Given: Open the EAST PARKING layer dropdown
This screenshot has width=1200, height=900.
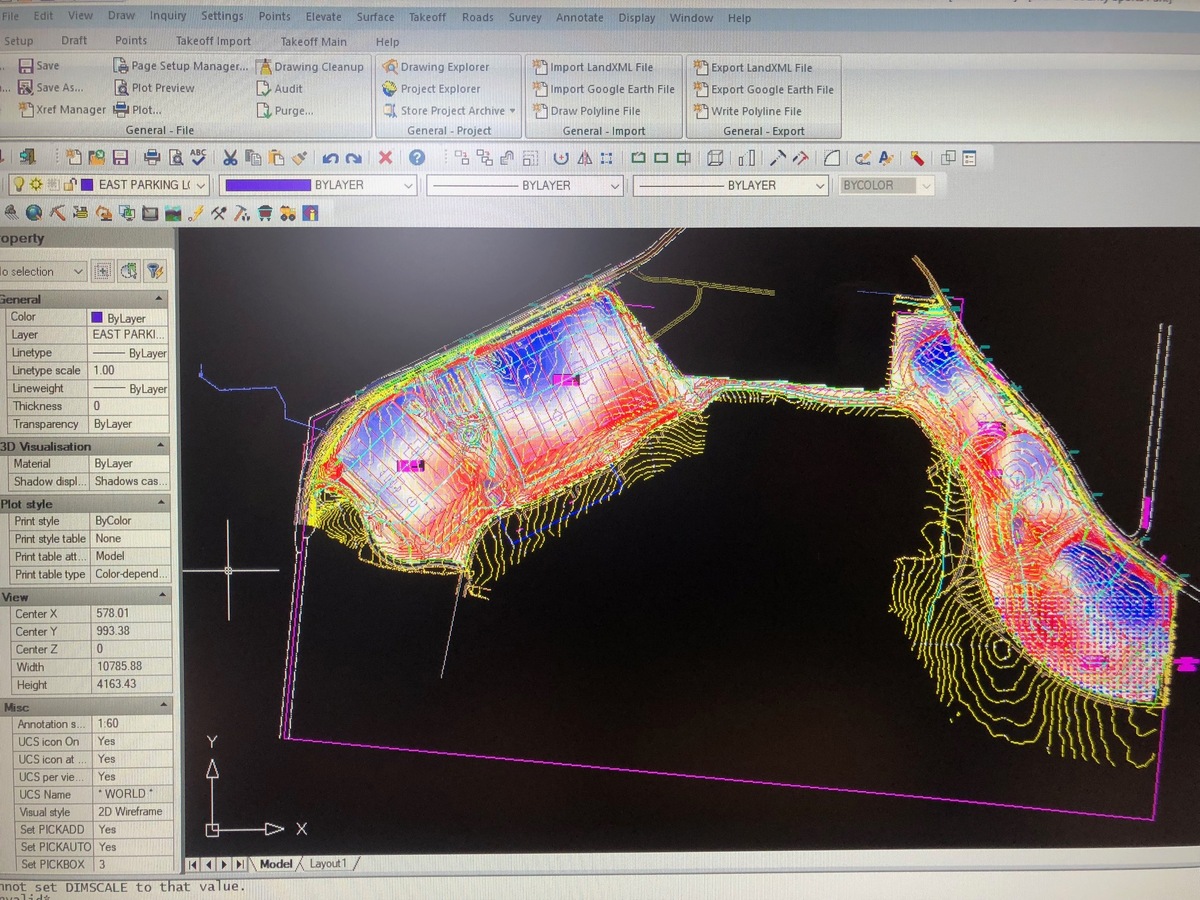Looking at the screenshot, I should pyautogui.click(x=200, y=184).
